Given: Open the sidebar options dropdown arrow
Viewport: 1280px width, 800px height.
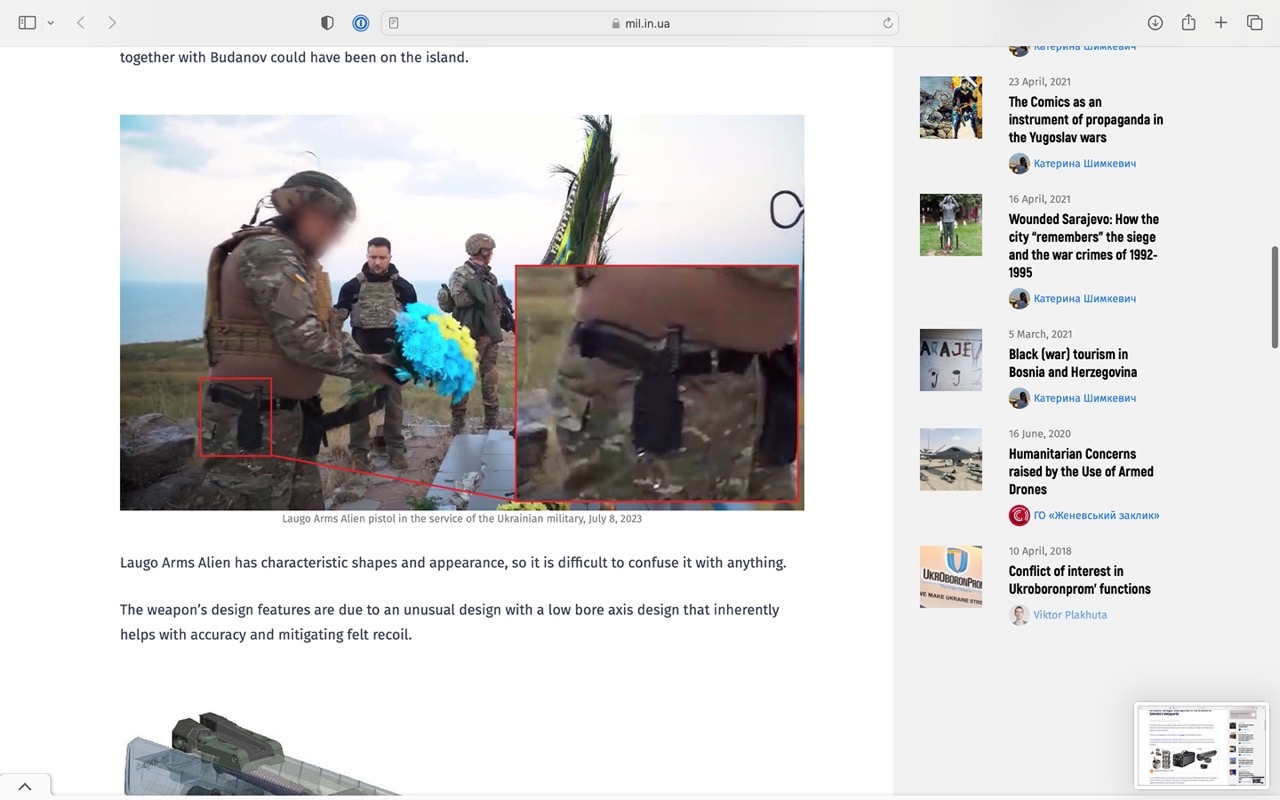Looking at the screenshot, I should [x=50, y=23].
